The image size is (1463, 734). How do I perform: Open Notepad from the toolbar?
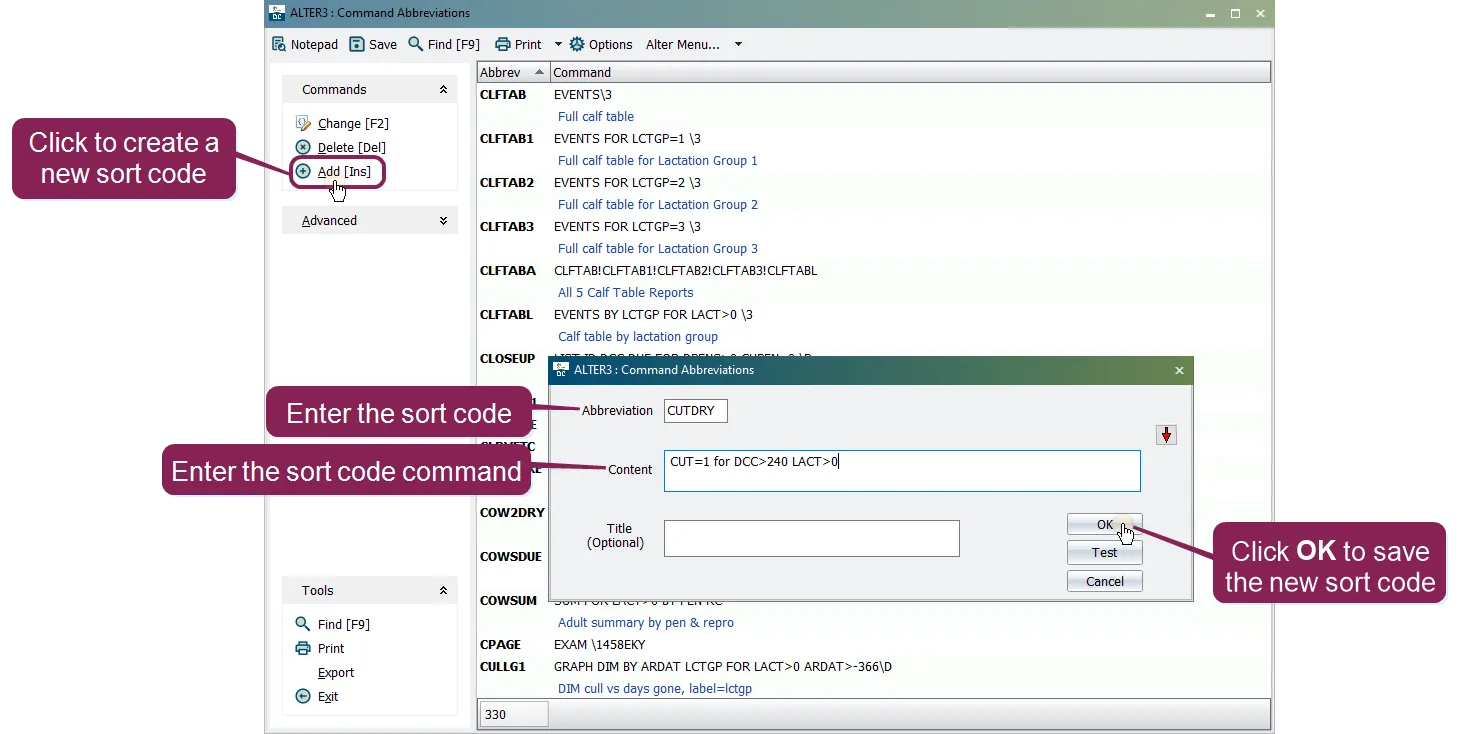(x=305, y=44)
